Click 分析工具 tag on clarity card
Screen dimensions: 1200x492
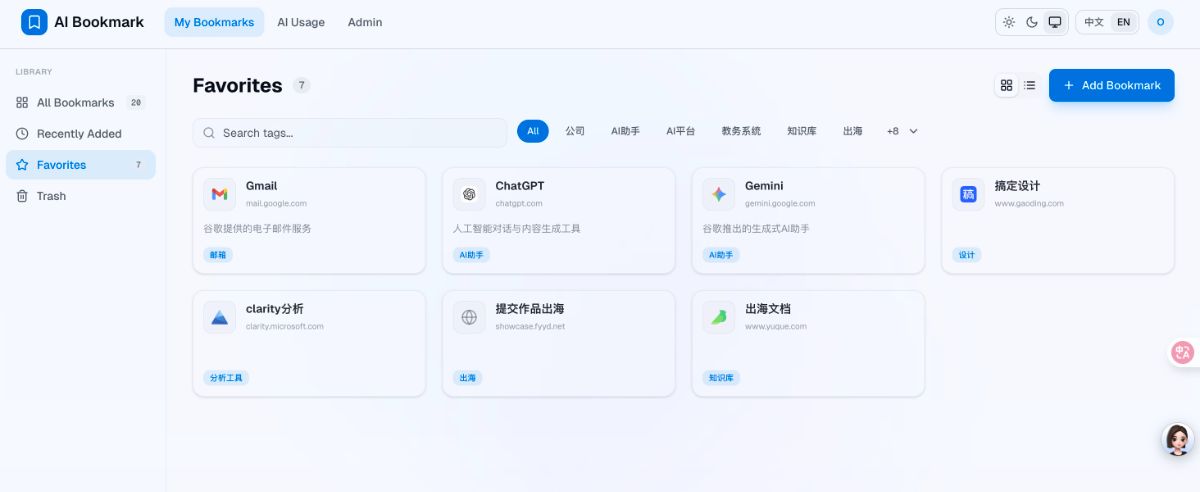[x=226, y=378]
